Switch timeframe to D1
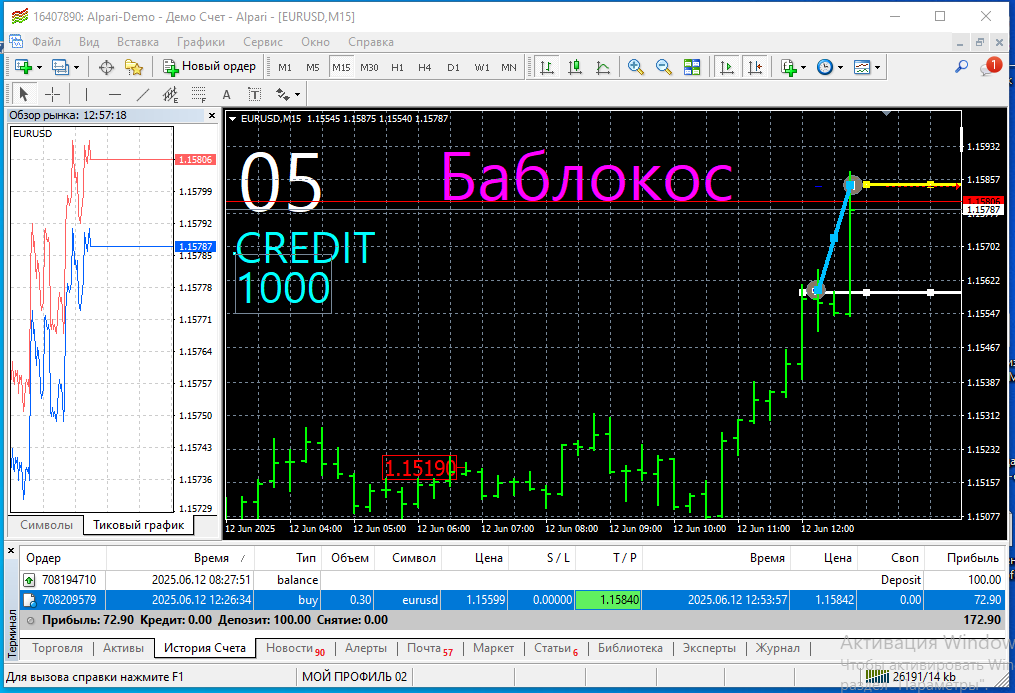Viewport: 1015px width, 693px height. click(453, 67)
